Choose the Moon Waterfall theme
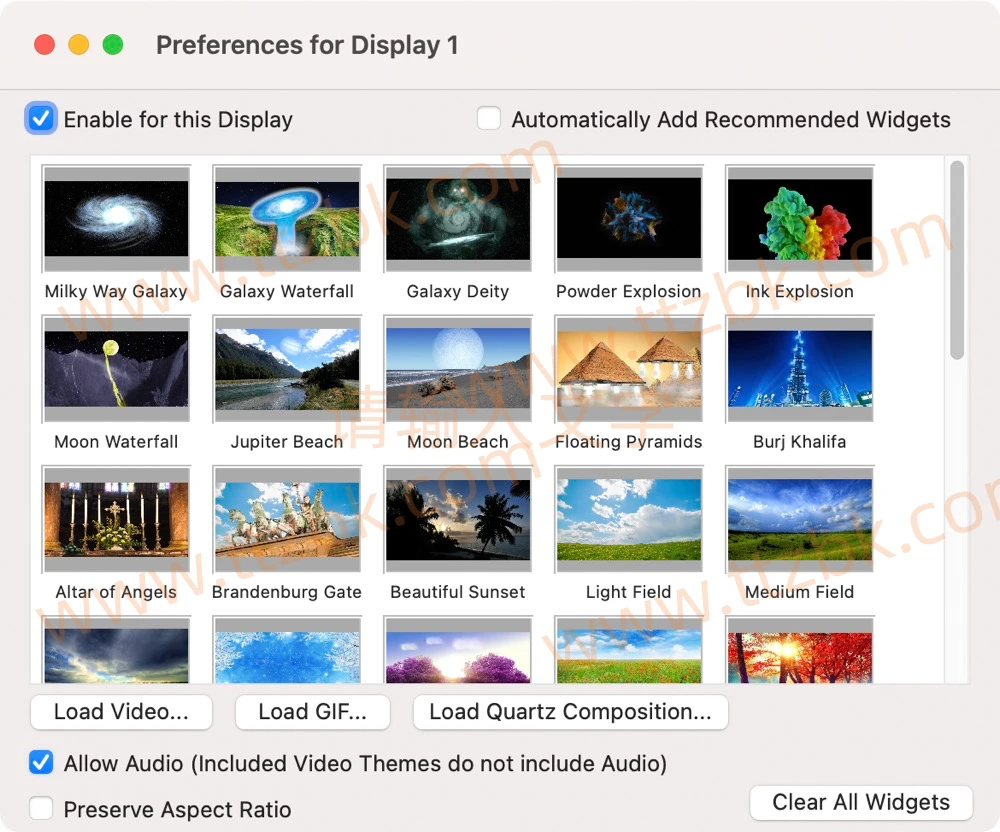Screen dimensions: 1000x832 116,369
